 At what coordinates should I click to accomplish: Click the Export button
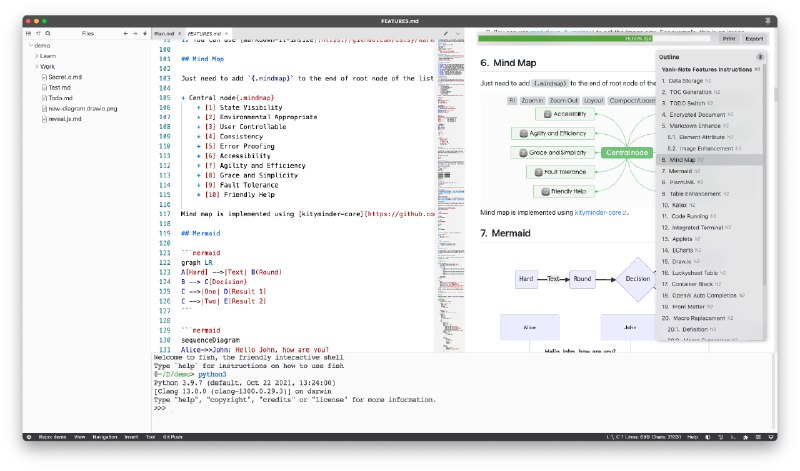pyautogui.click(x=754, y=38)
